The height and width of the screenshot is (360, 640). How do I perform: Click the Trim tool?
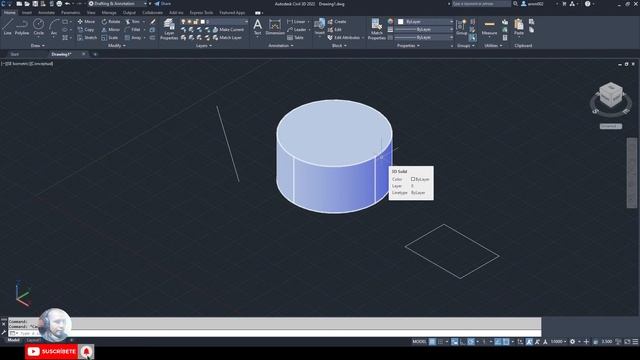(132, 22)
